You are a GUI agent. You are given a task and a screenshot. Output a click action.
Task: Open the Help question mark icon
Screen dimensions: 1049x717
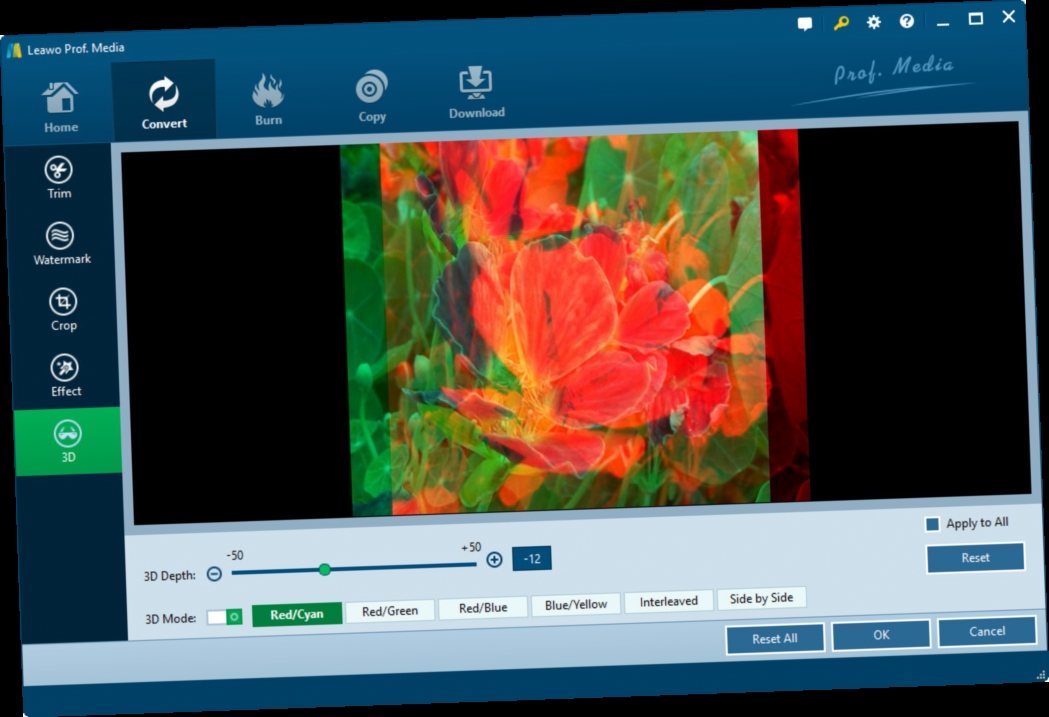906,21
